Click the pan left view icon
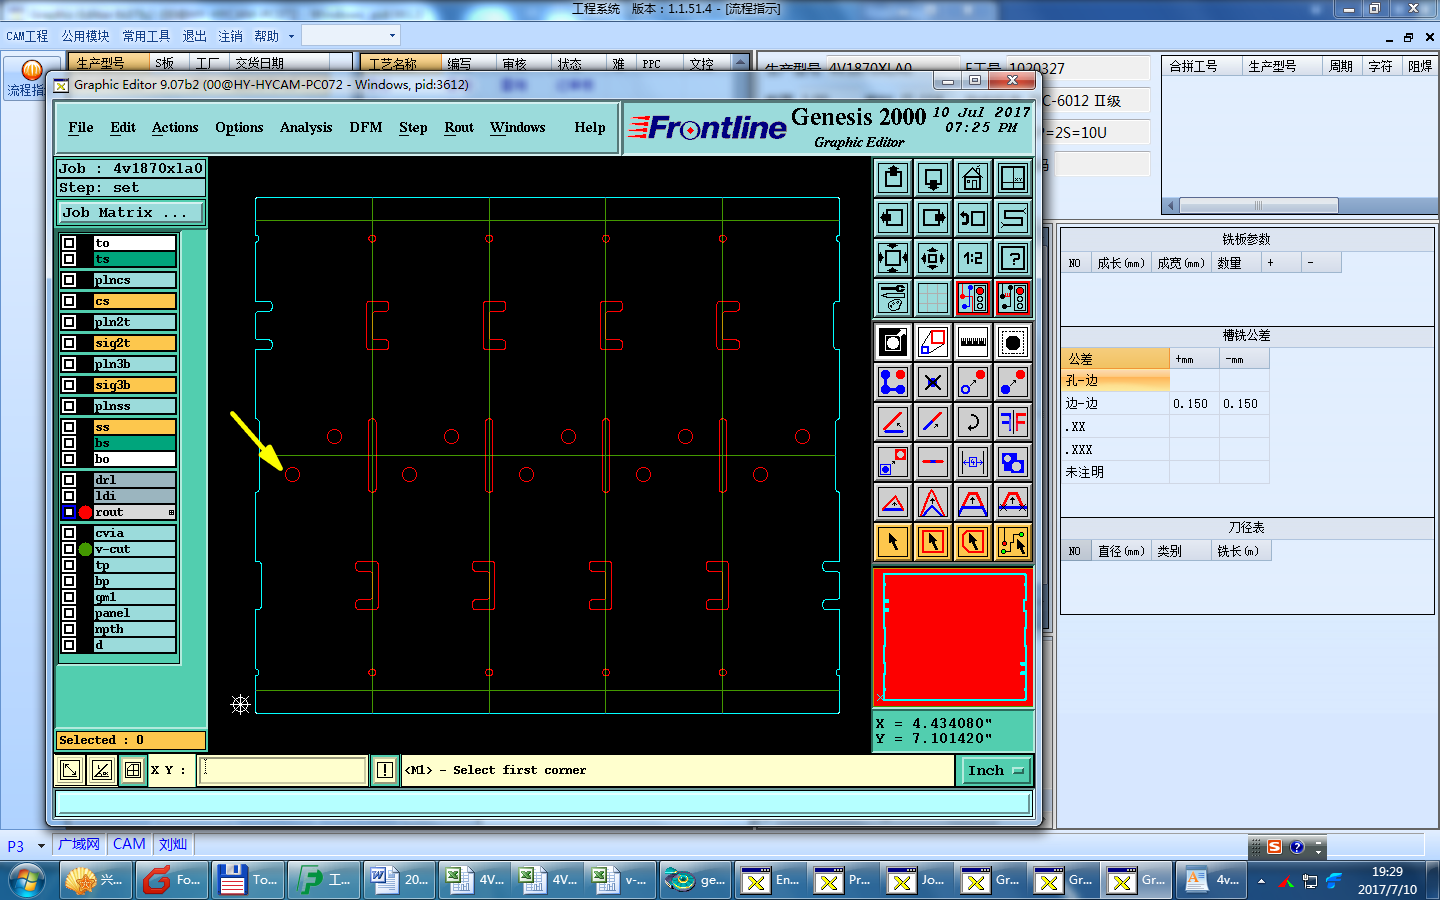The height and width of the screenshot is (900, 1440). tap(893, 218)
